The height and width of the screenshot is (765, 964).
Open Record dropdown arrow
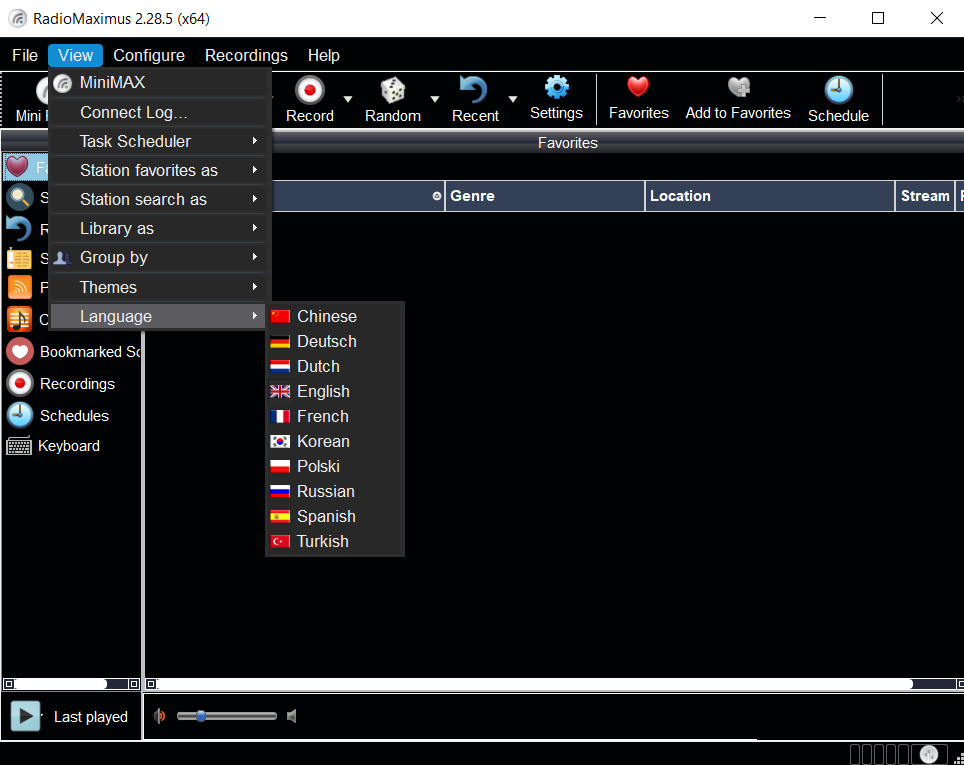(348, 99)
